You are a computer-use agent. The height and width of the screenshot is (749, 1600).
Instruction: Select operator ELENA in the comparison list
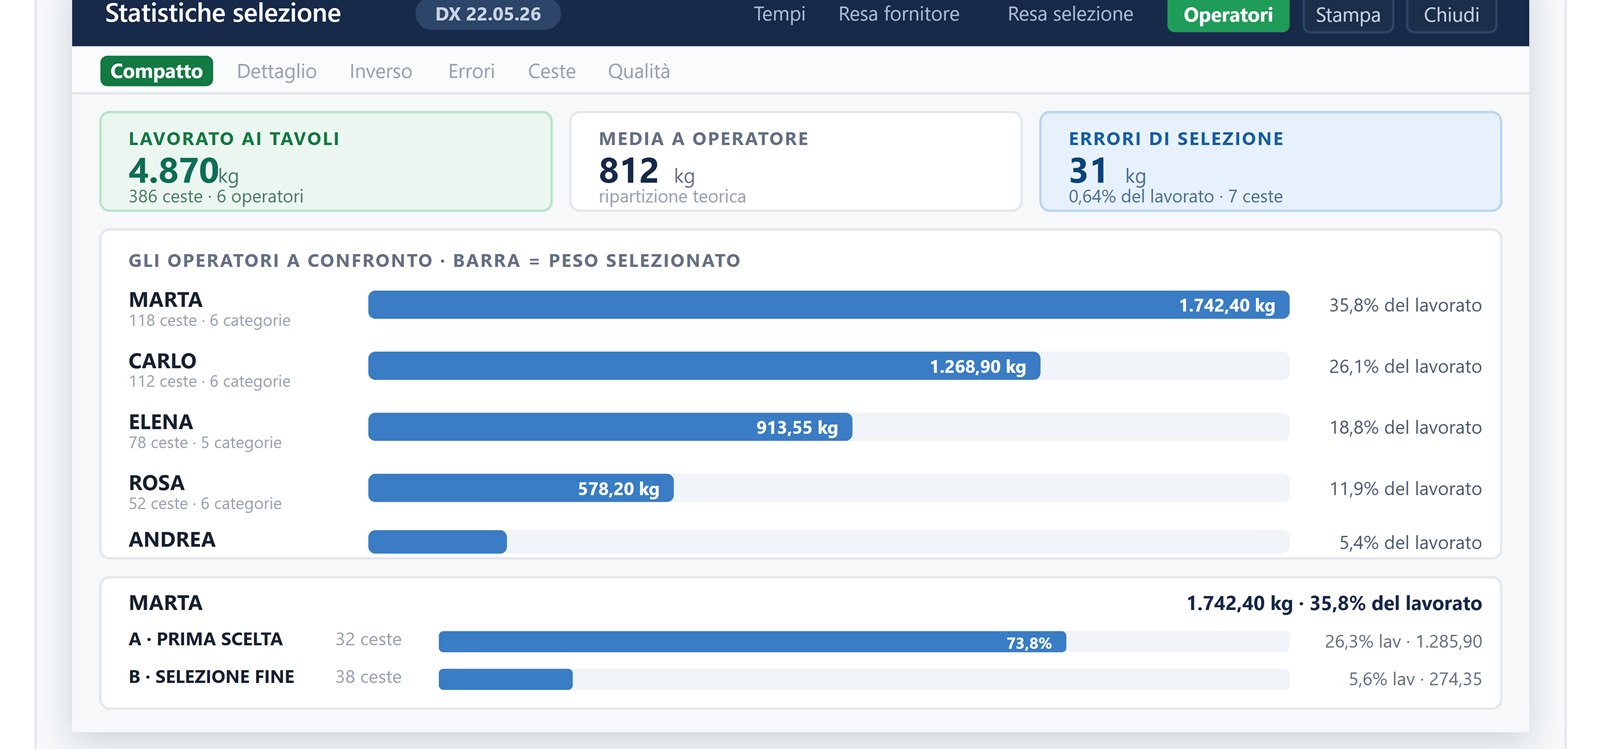pos(205,431)
